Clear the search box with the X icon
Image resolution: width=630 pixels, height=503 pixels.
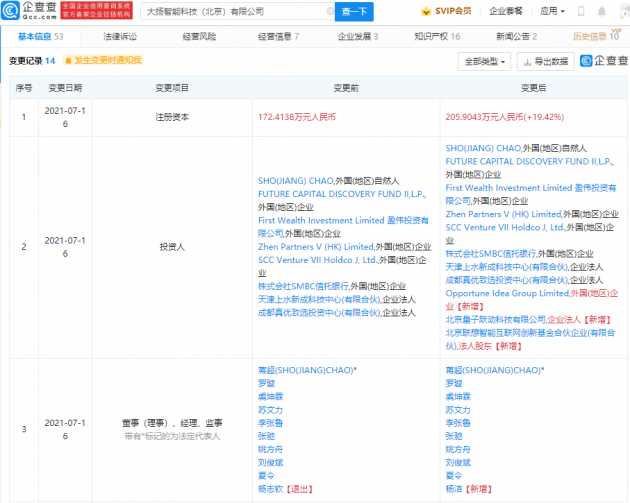click(x=330, y=11)
